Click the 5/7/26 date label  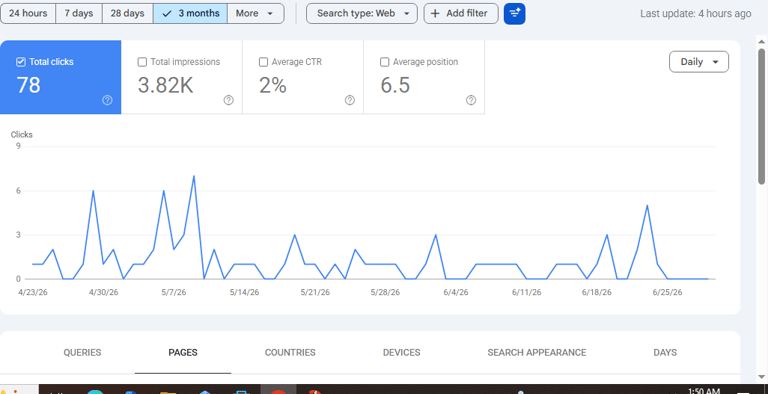pyautogui.click(x=174, y=293)
